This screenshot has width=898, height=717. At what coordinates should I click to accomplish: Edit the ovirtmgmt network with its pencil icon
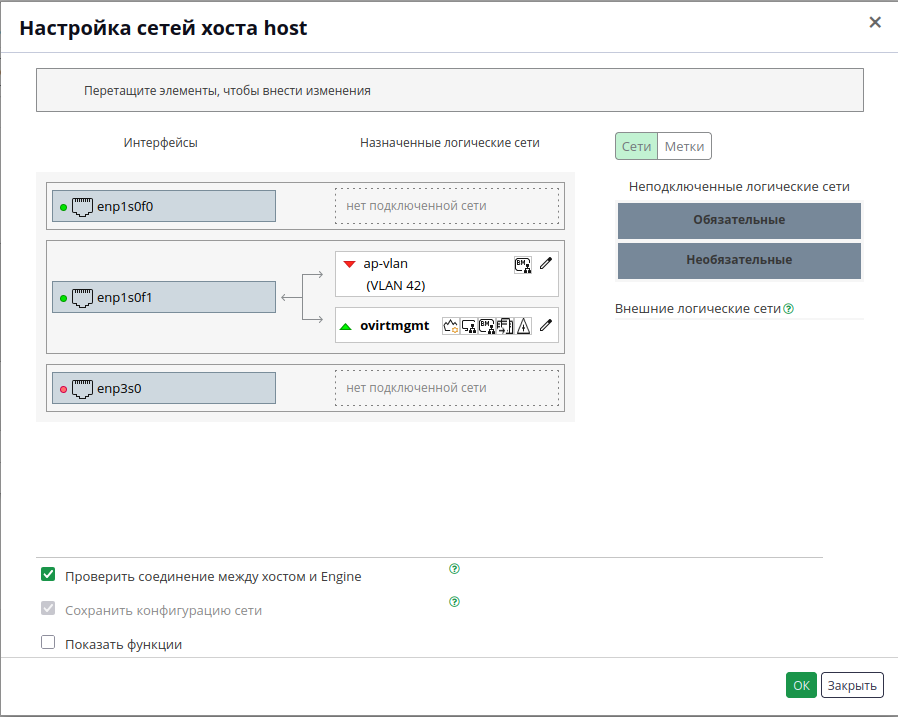click(546, 325)
